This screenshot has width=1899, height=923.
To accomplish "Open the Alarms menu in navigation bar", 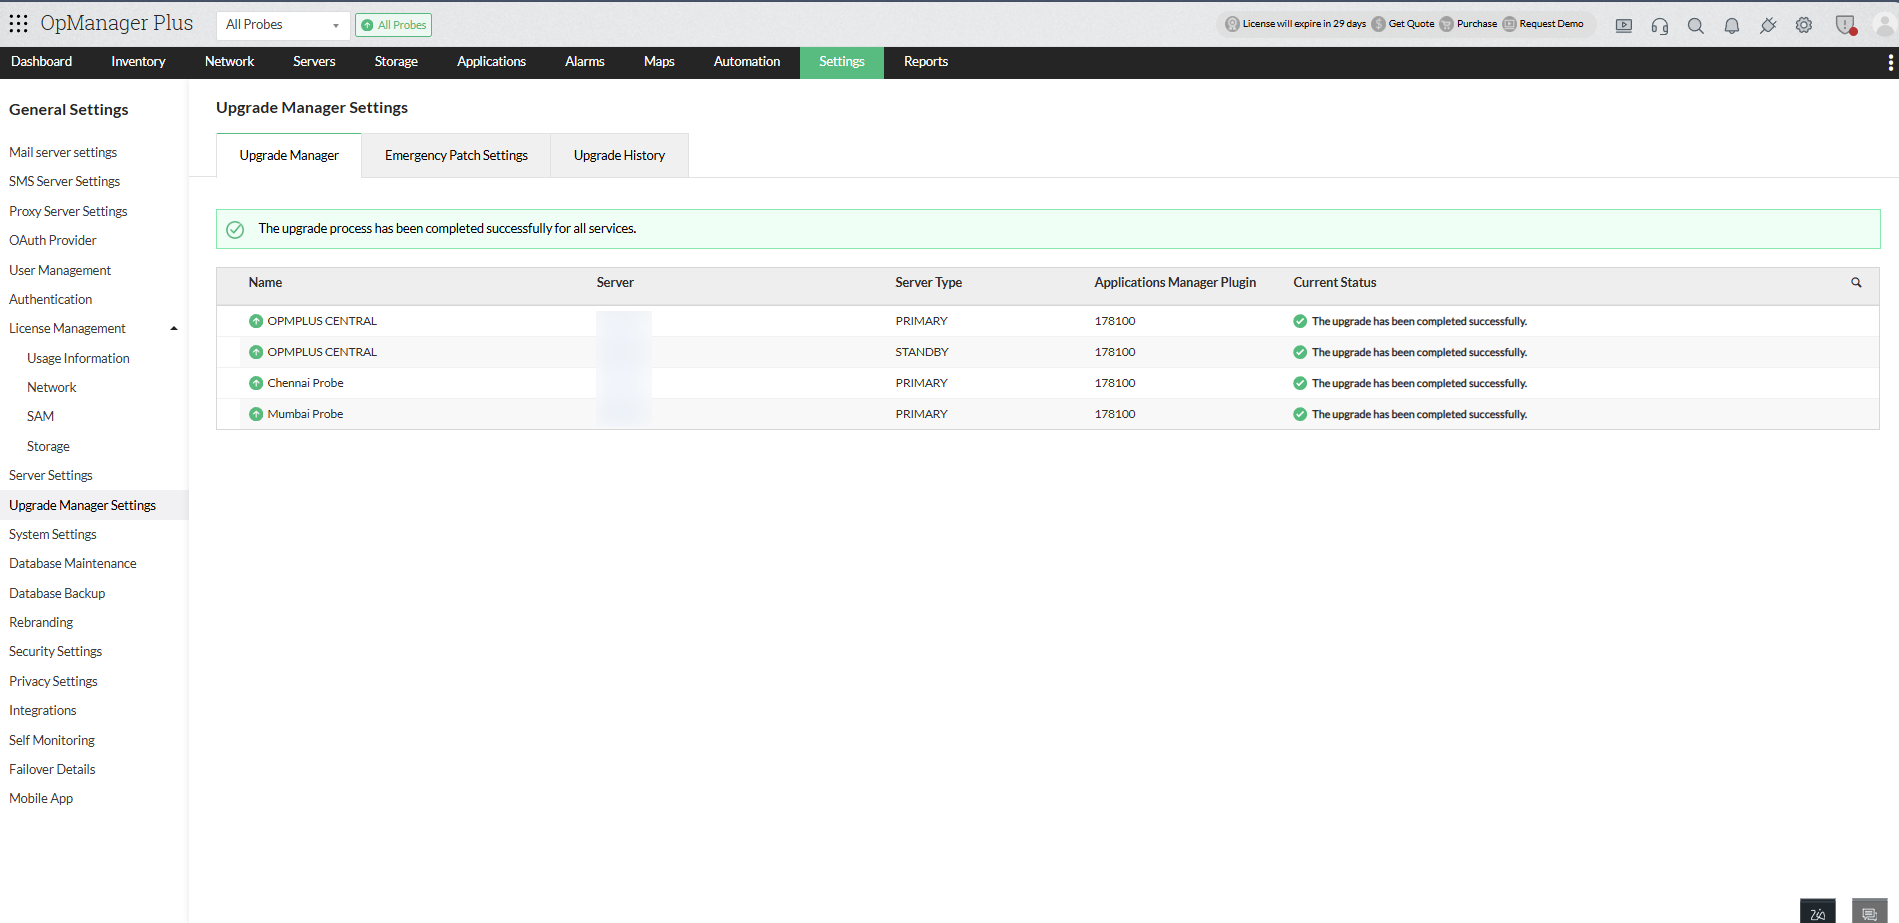I will coord(584,62).
